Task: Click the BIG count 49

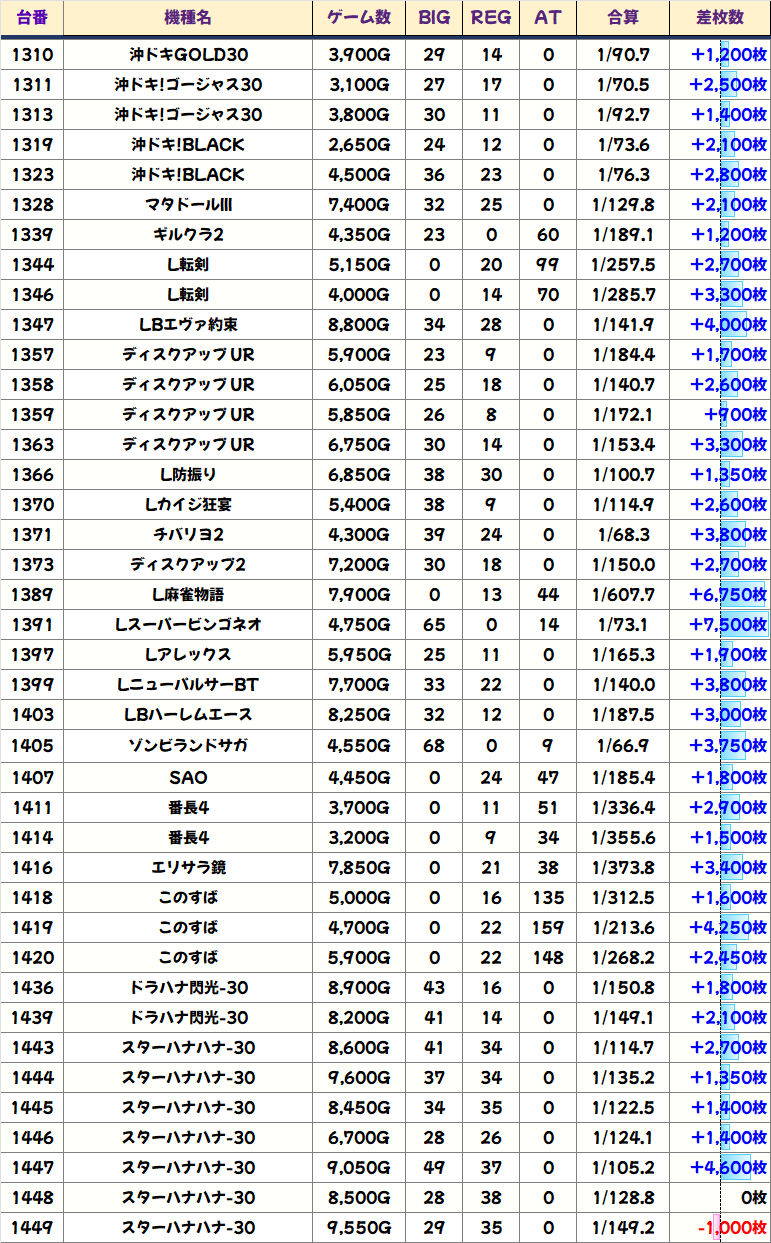Action: click(x=434, y=1167)
